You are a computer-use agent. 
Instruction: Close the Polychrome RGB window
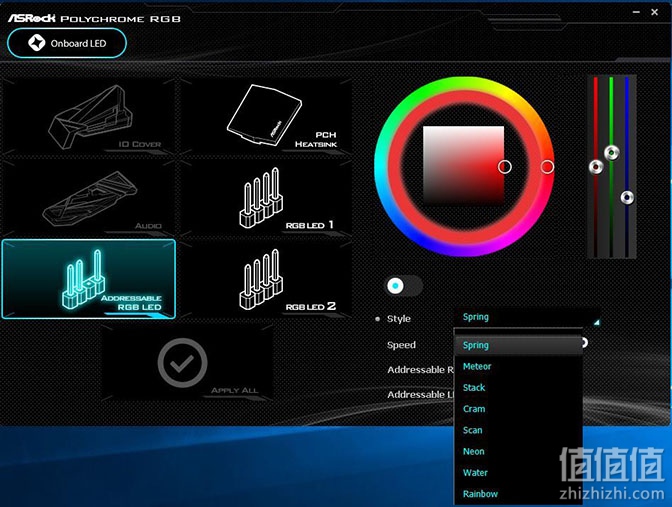(x=654, y=12)
